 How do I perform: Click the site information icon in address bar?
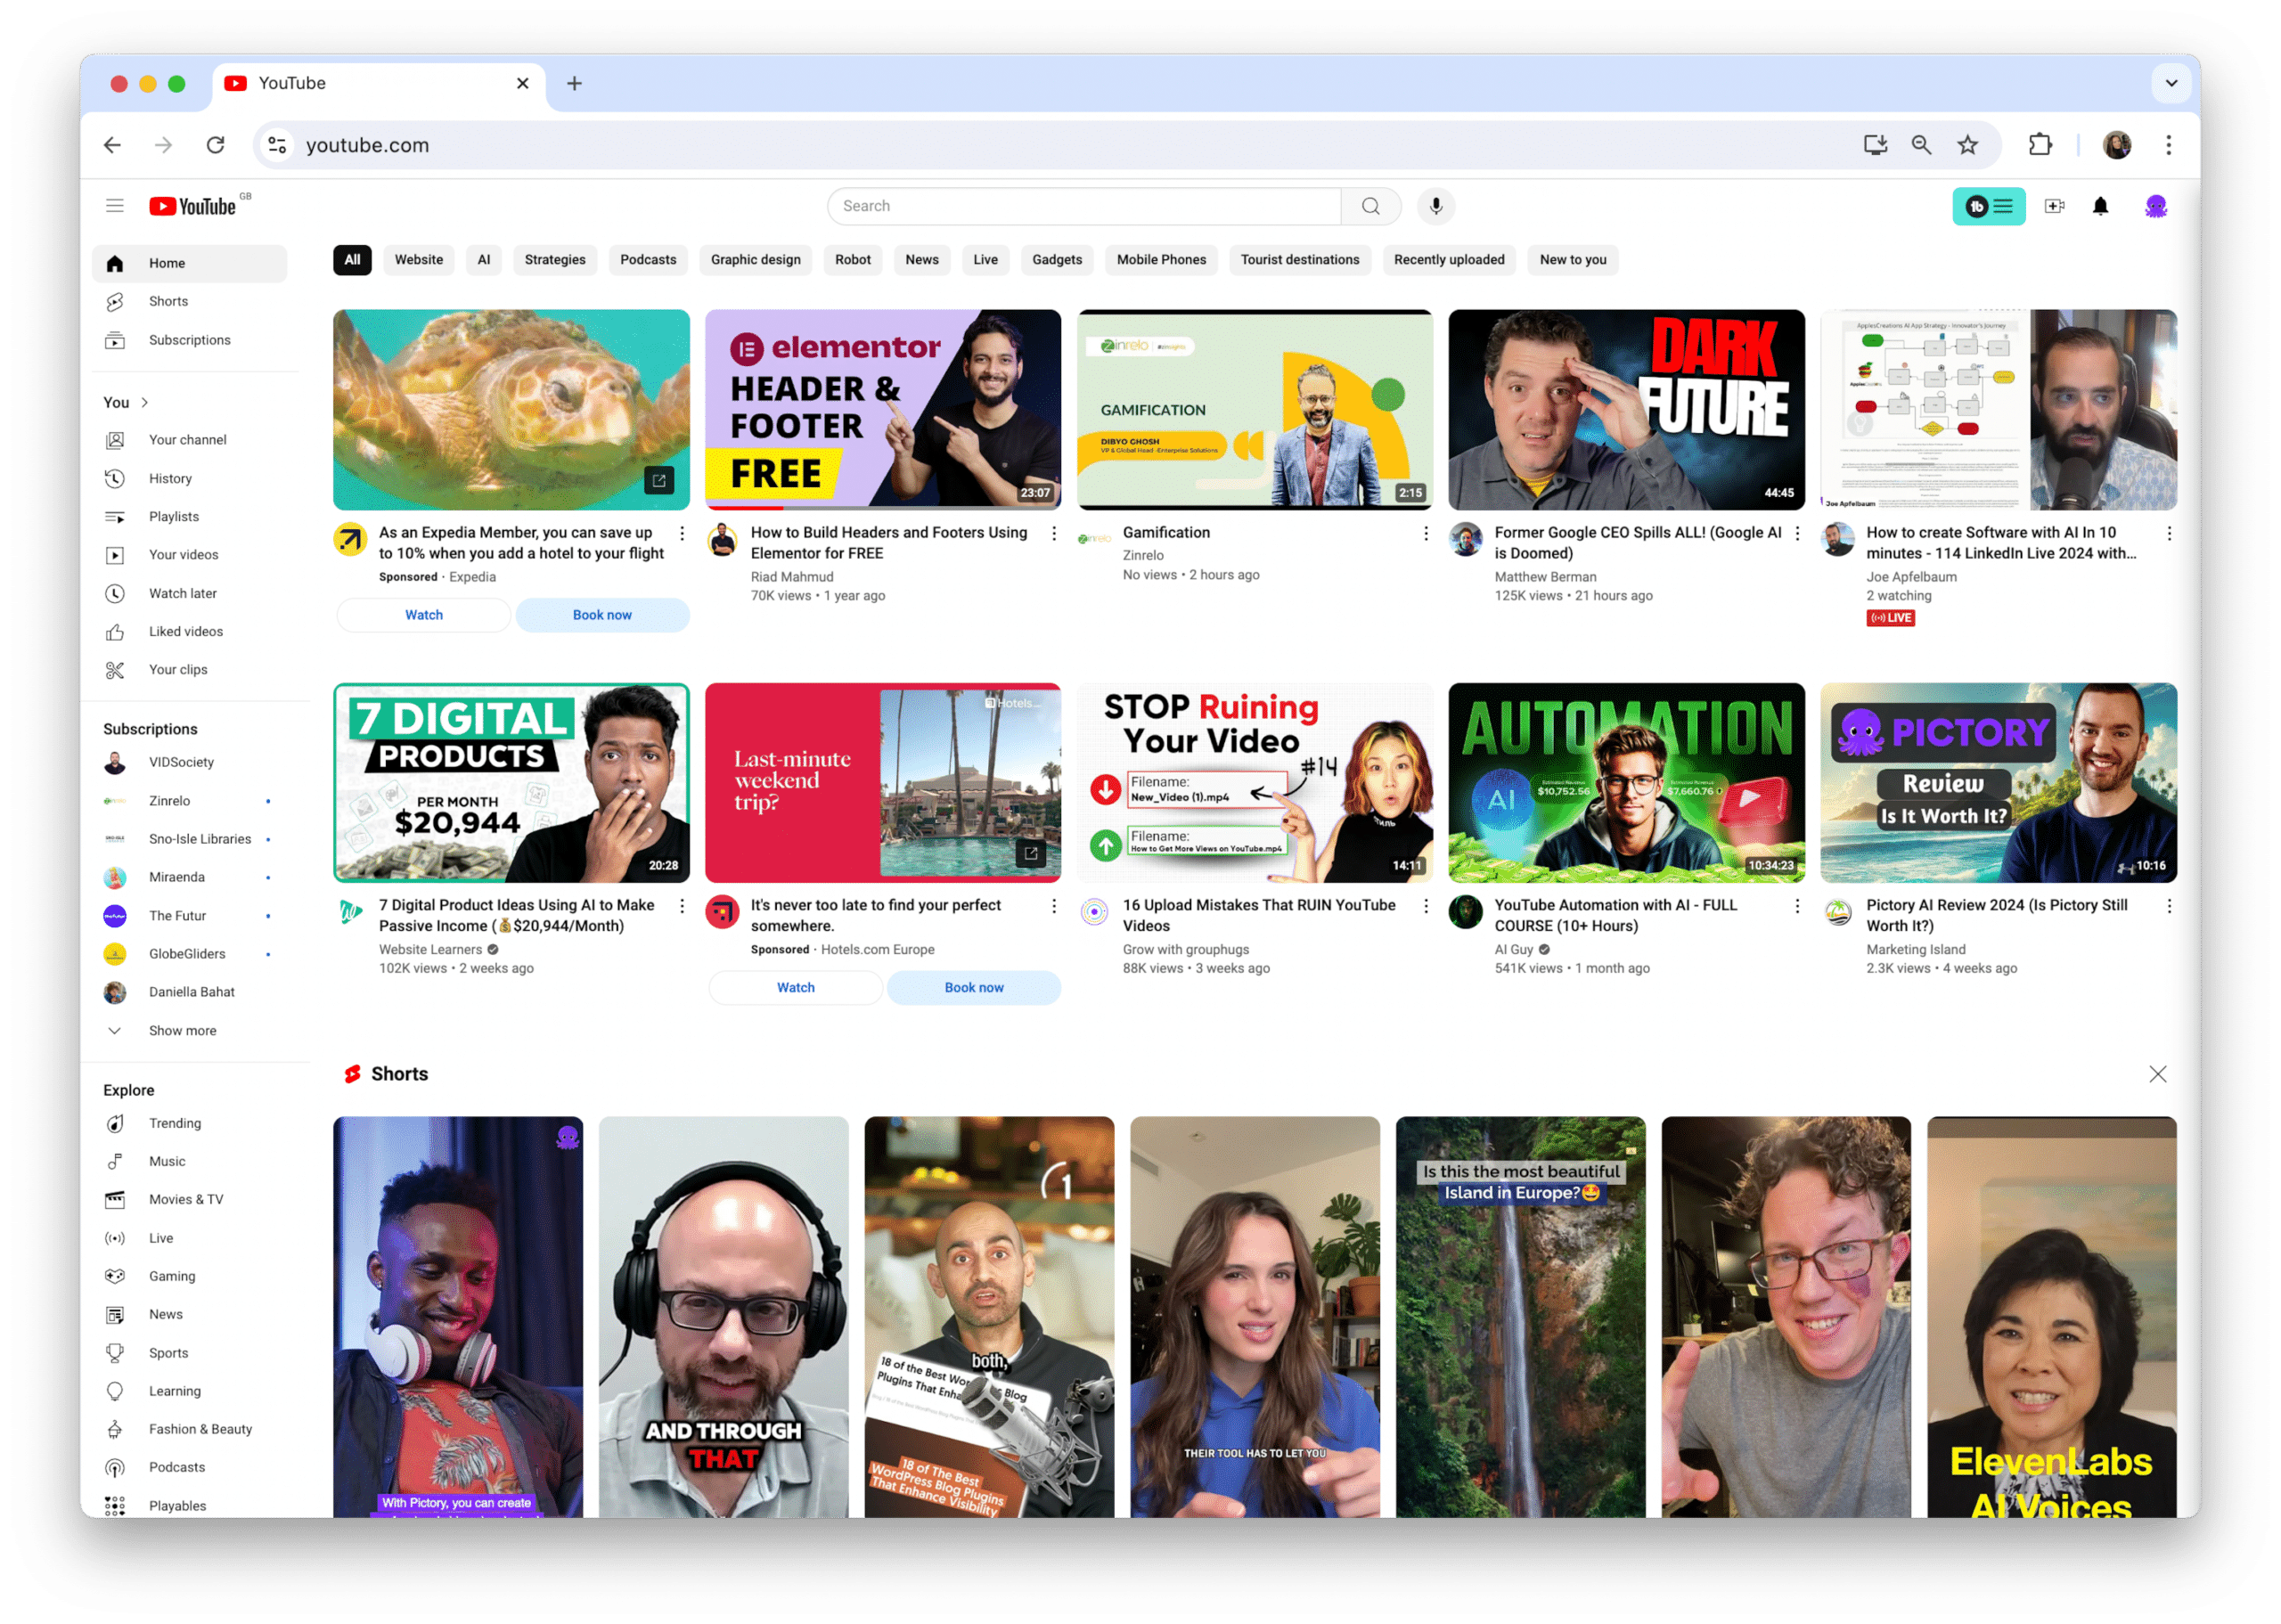(x=277, y=145)
